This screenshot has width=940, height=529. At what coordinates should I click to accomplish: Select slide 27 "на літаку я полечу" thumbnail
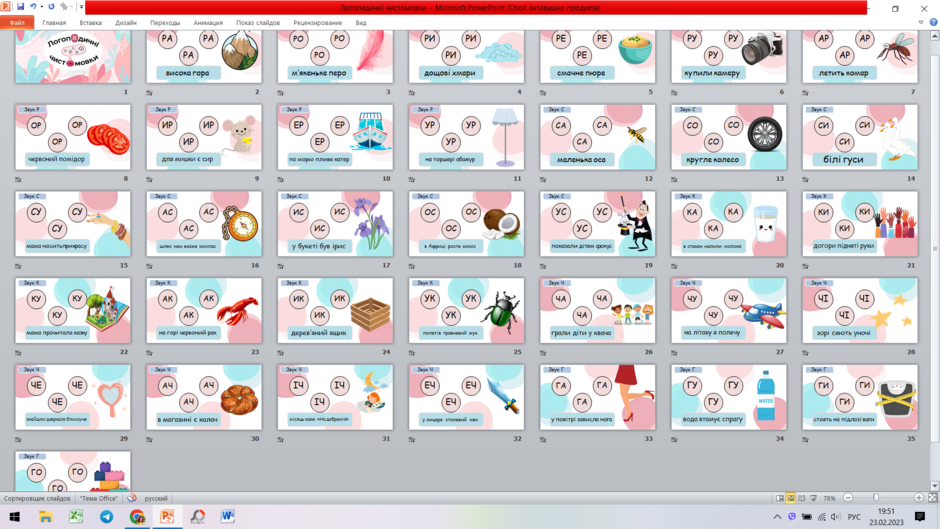tap(728, 311)
